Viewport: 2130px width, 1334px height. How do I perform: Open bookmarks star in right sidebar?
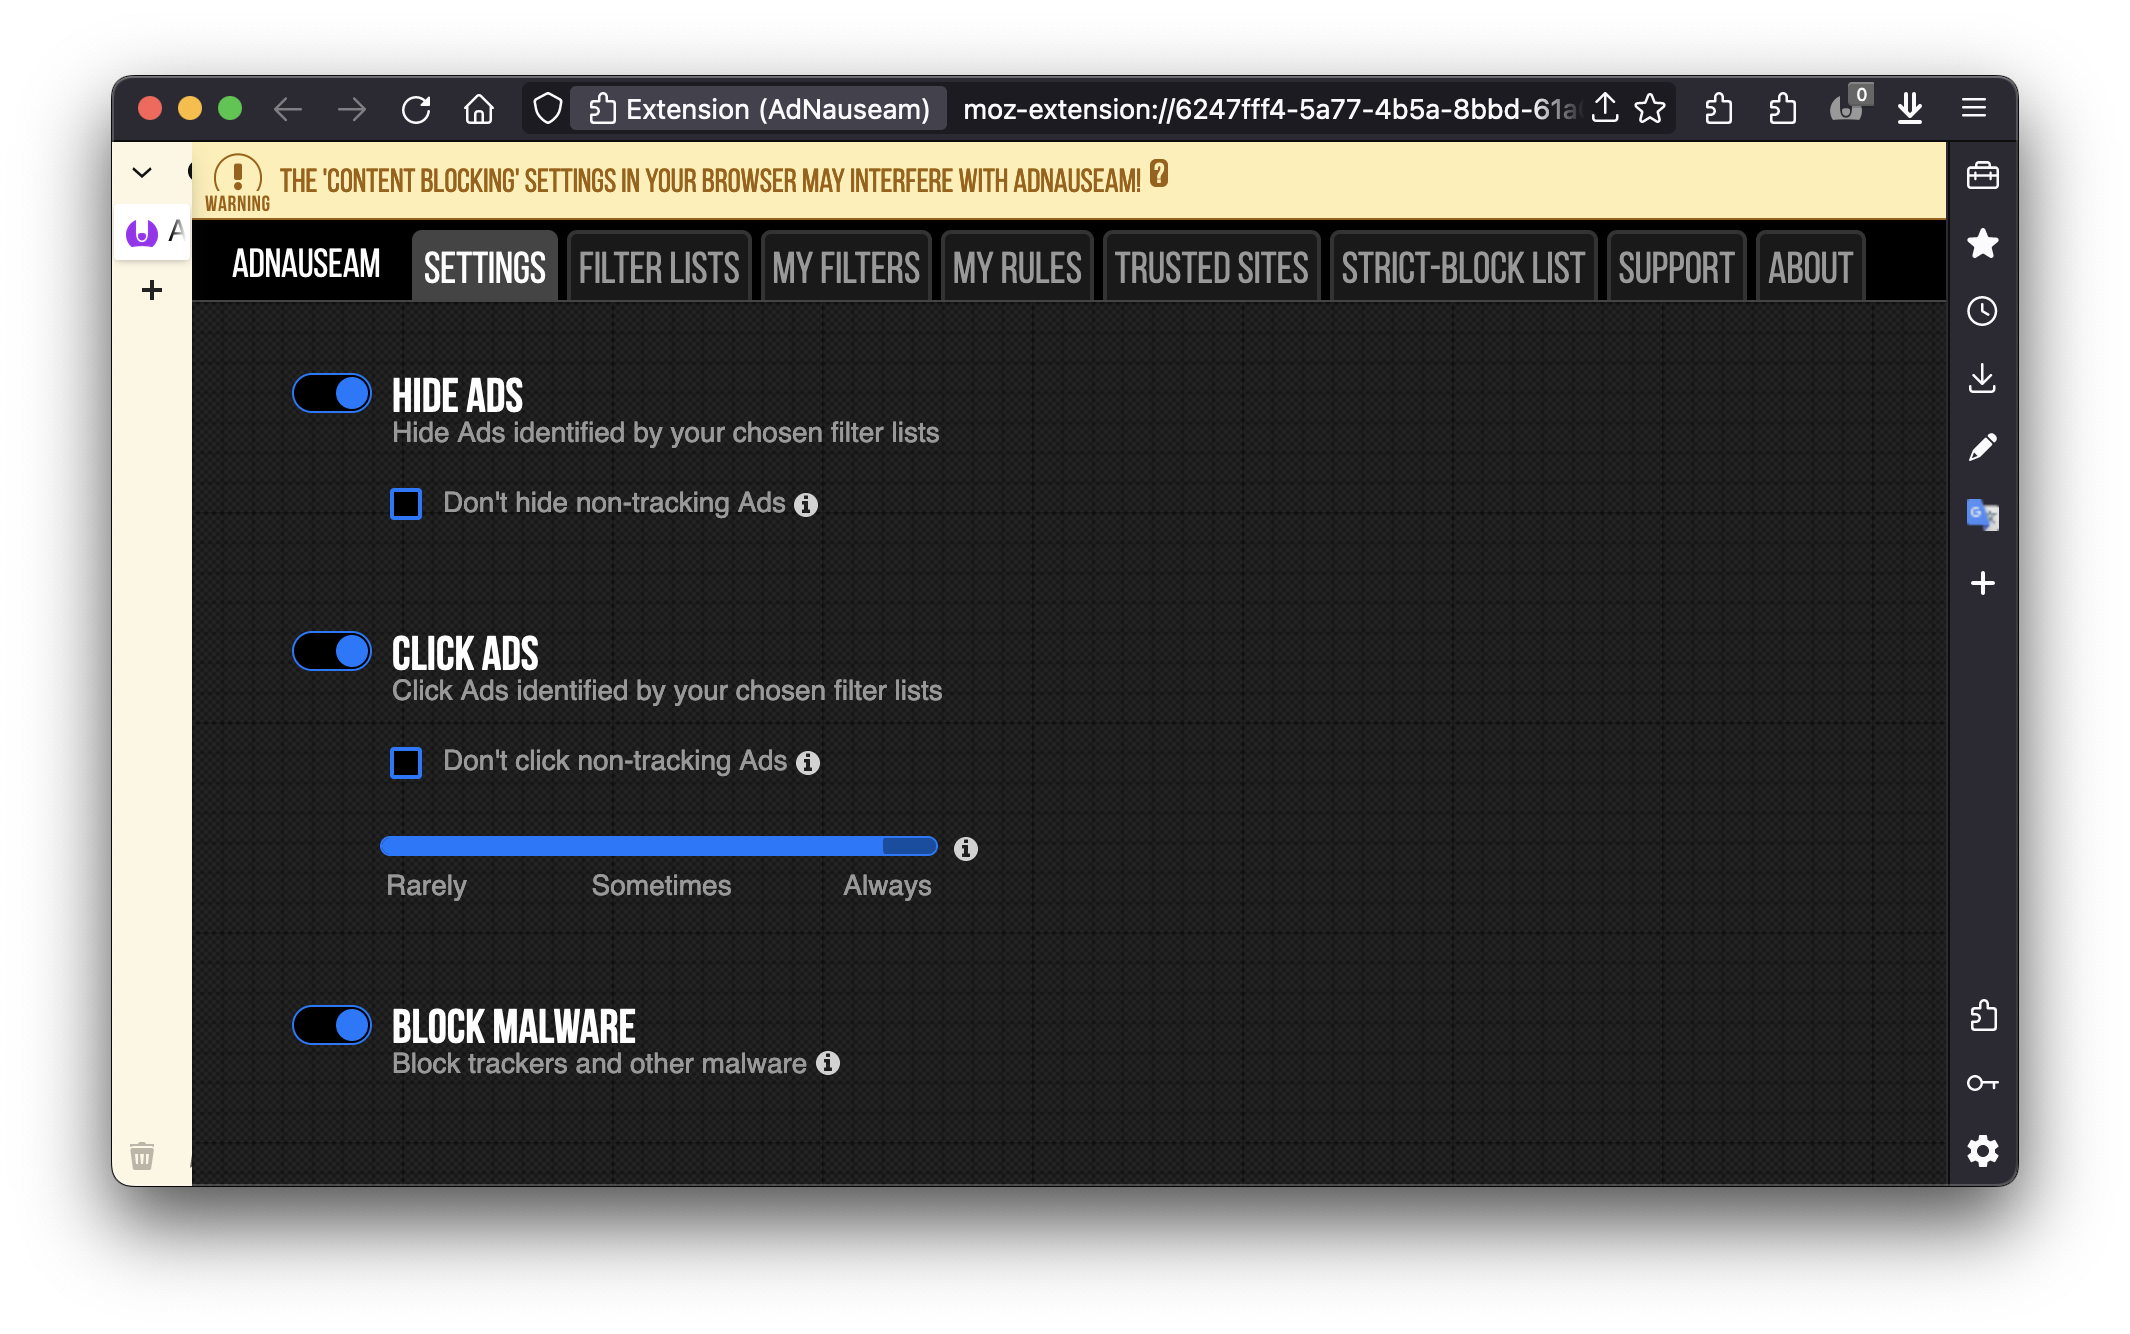click(x=1982, y=243)
